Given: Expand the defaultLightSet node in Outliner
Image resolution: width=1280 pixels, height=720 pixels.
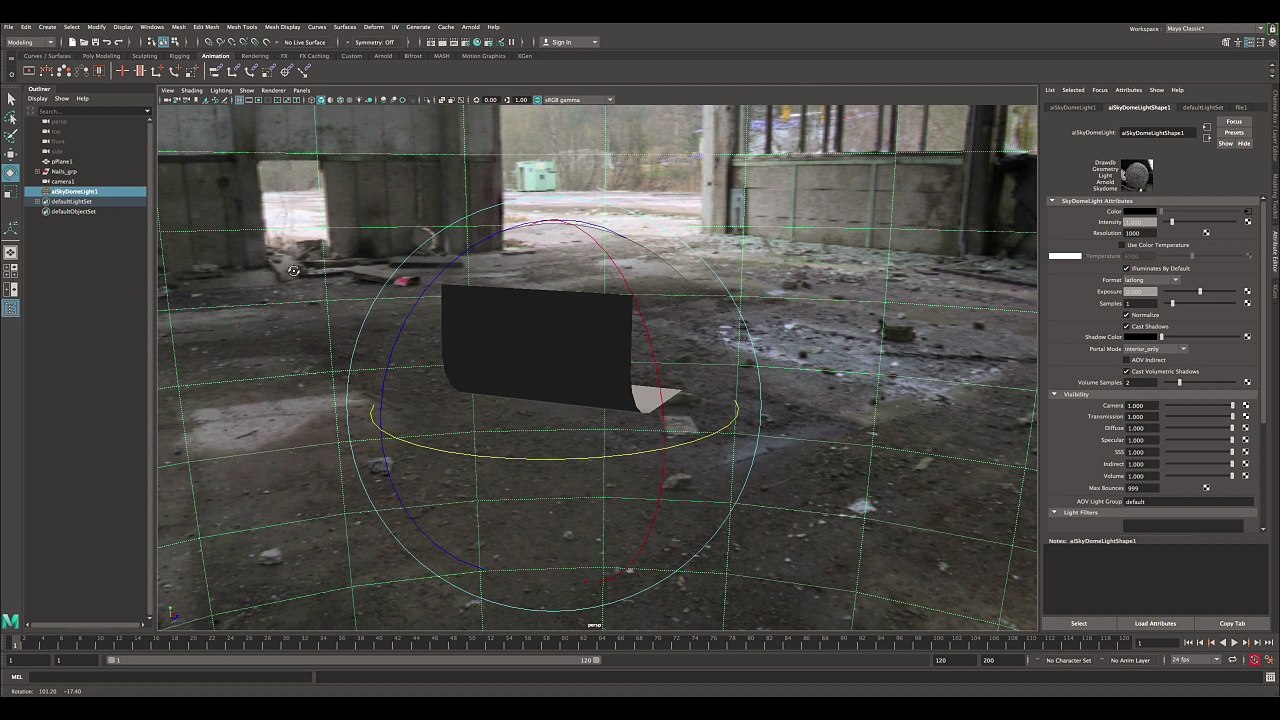Looking at the screenshot, I should click(x=37, y=201).
